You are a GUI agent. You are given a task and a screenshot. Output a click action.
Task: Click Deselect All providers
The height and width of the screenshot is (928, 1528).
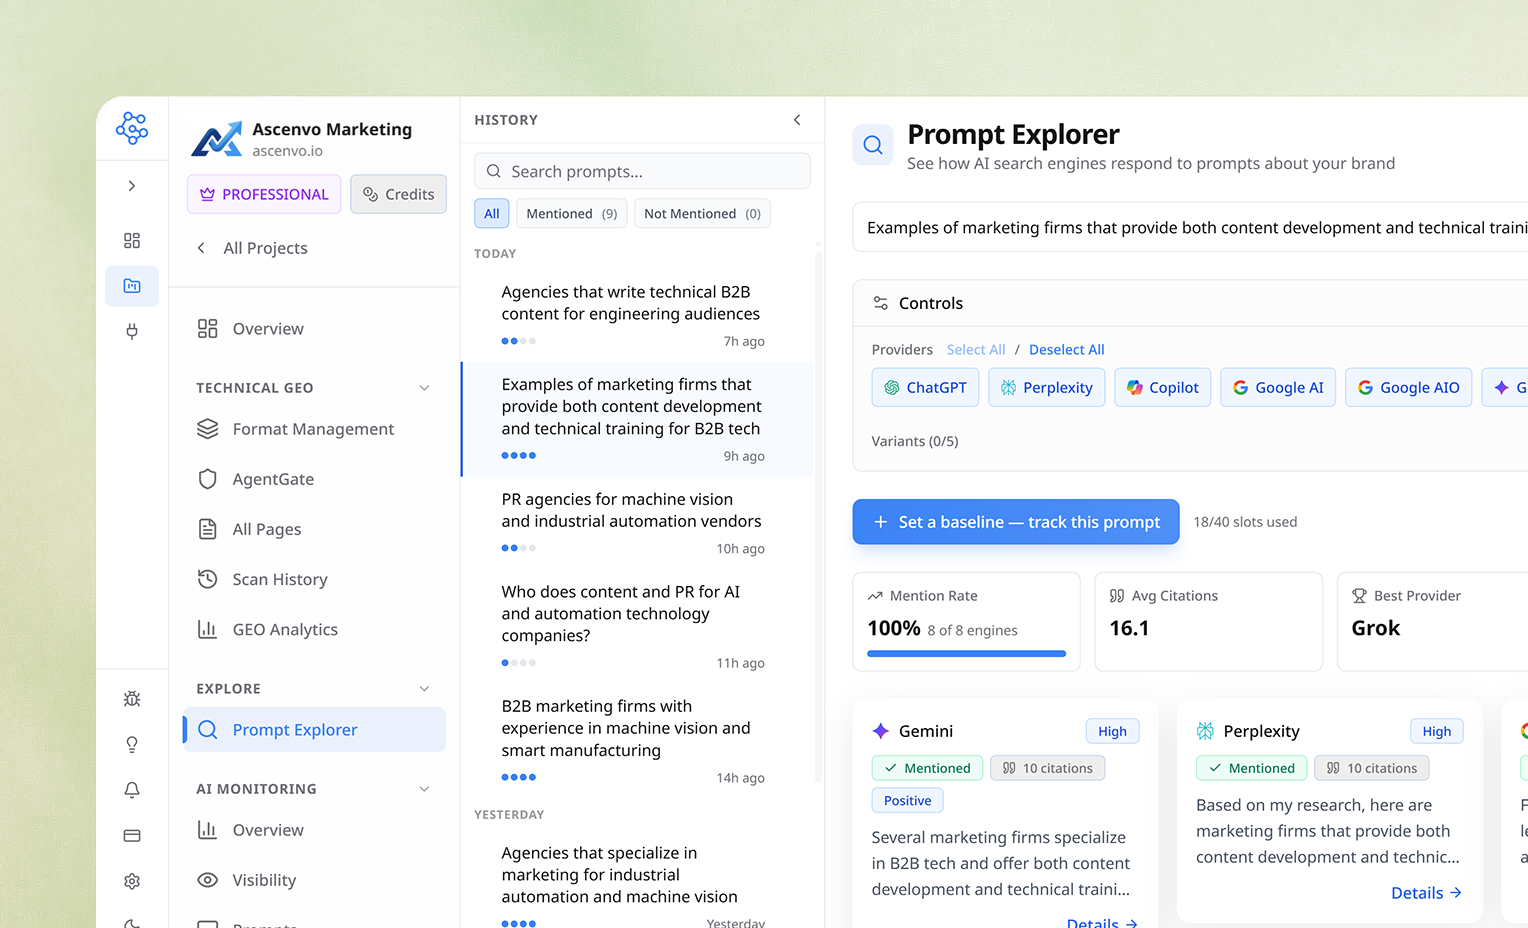click(1067, 350)
